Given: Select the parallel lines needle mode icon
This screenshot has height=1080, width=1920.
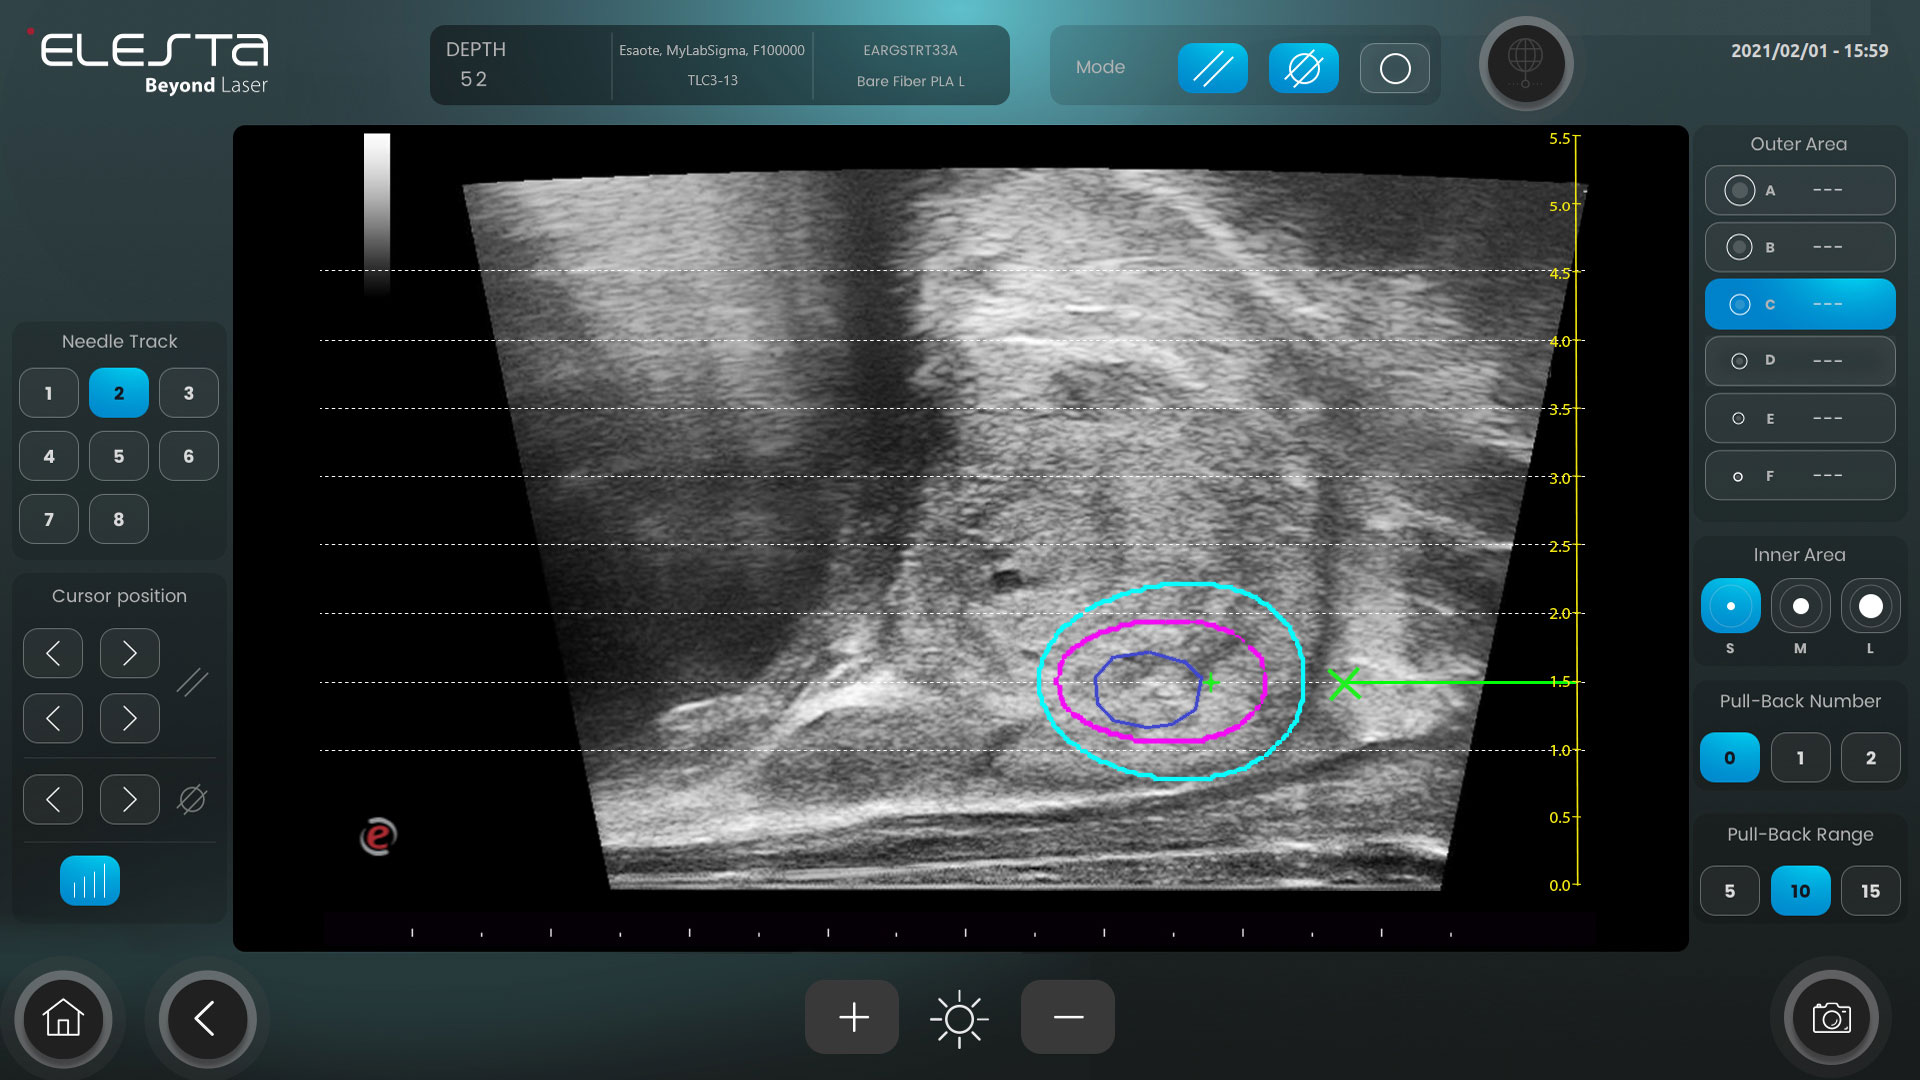Looking at the screenshot, I should pos(1212,68).
